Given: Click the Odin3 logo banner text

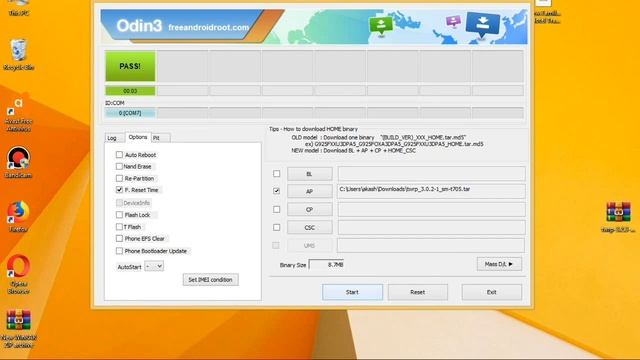Looking at the screenshot, I should point(139,26).
